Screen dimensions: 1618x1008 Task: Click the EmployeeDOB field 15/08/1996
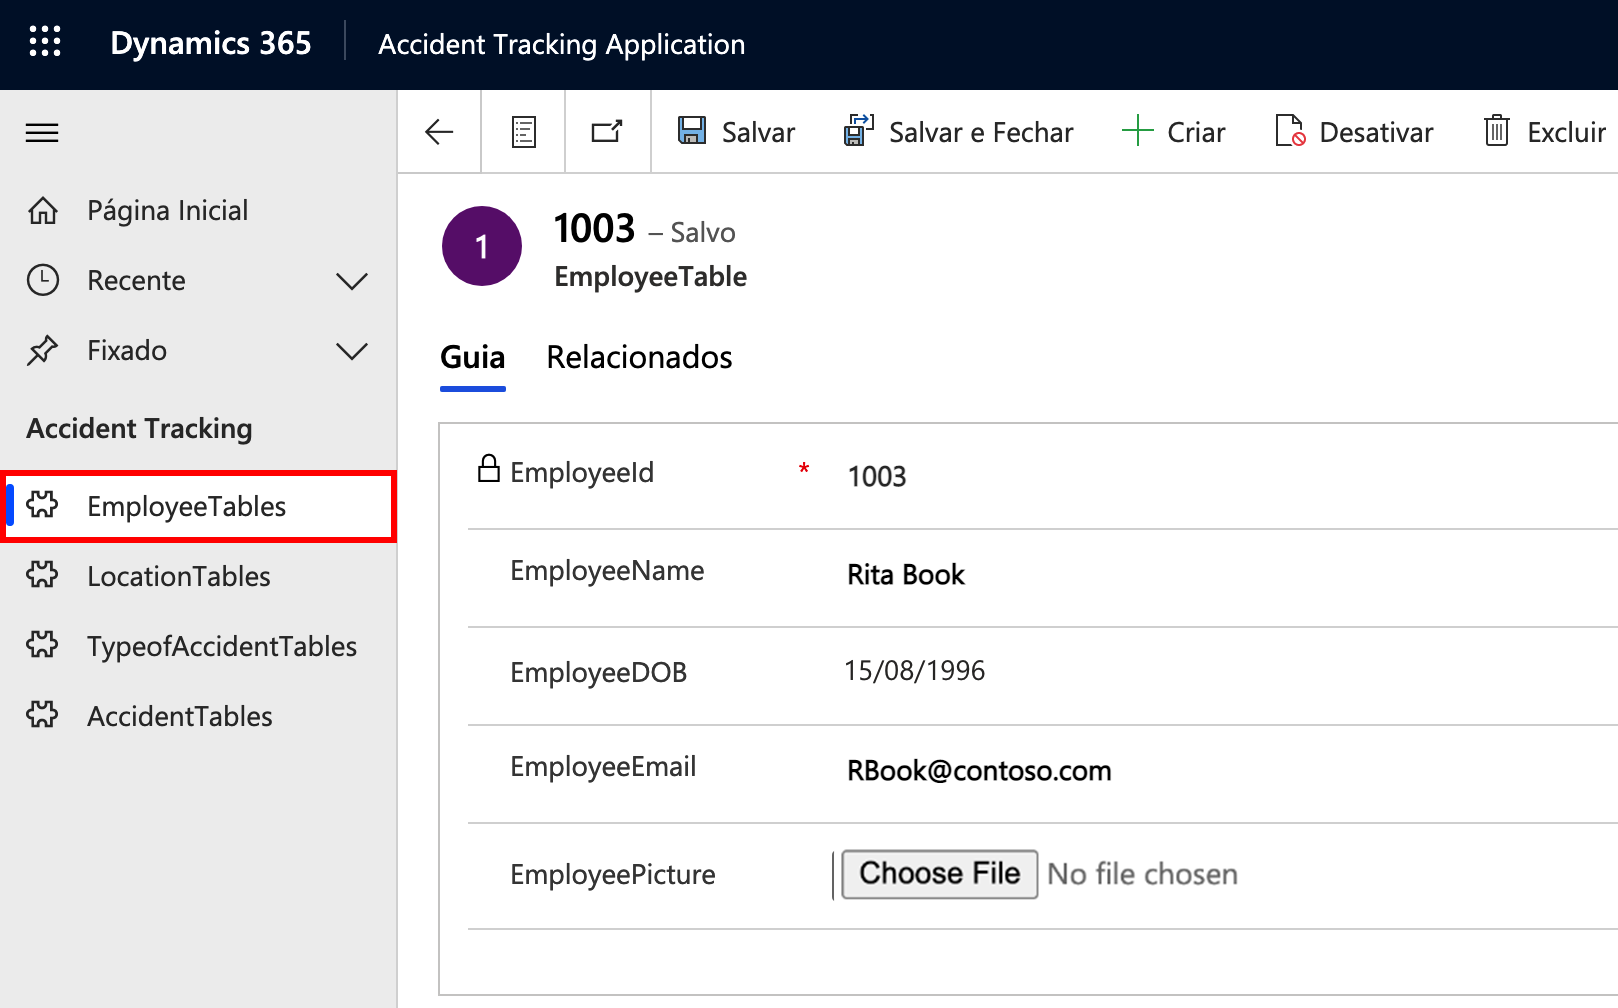click(915, 670)
